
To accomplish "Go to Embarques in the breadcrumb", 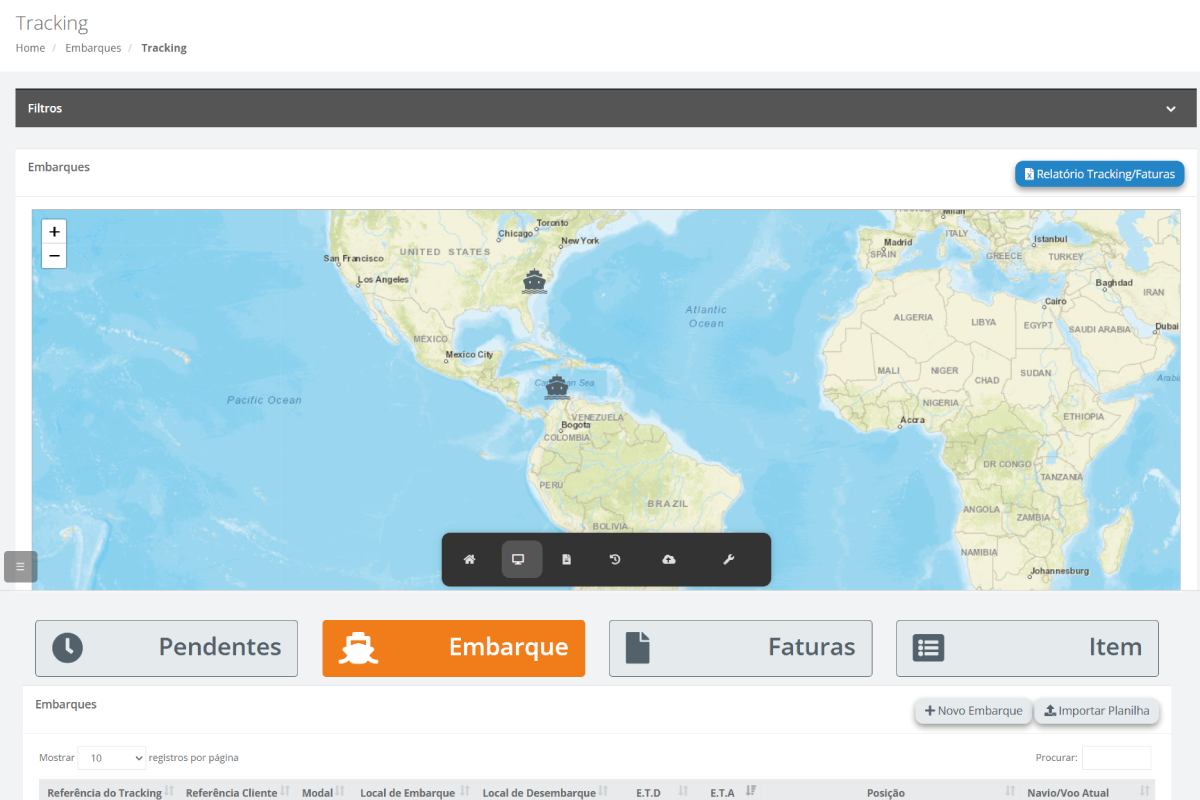I will coord(93,48).
